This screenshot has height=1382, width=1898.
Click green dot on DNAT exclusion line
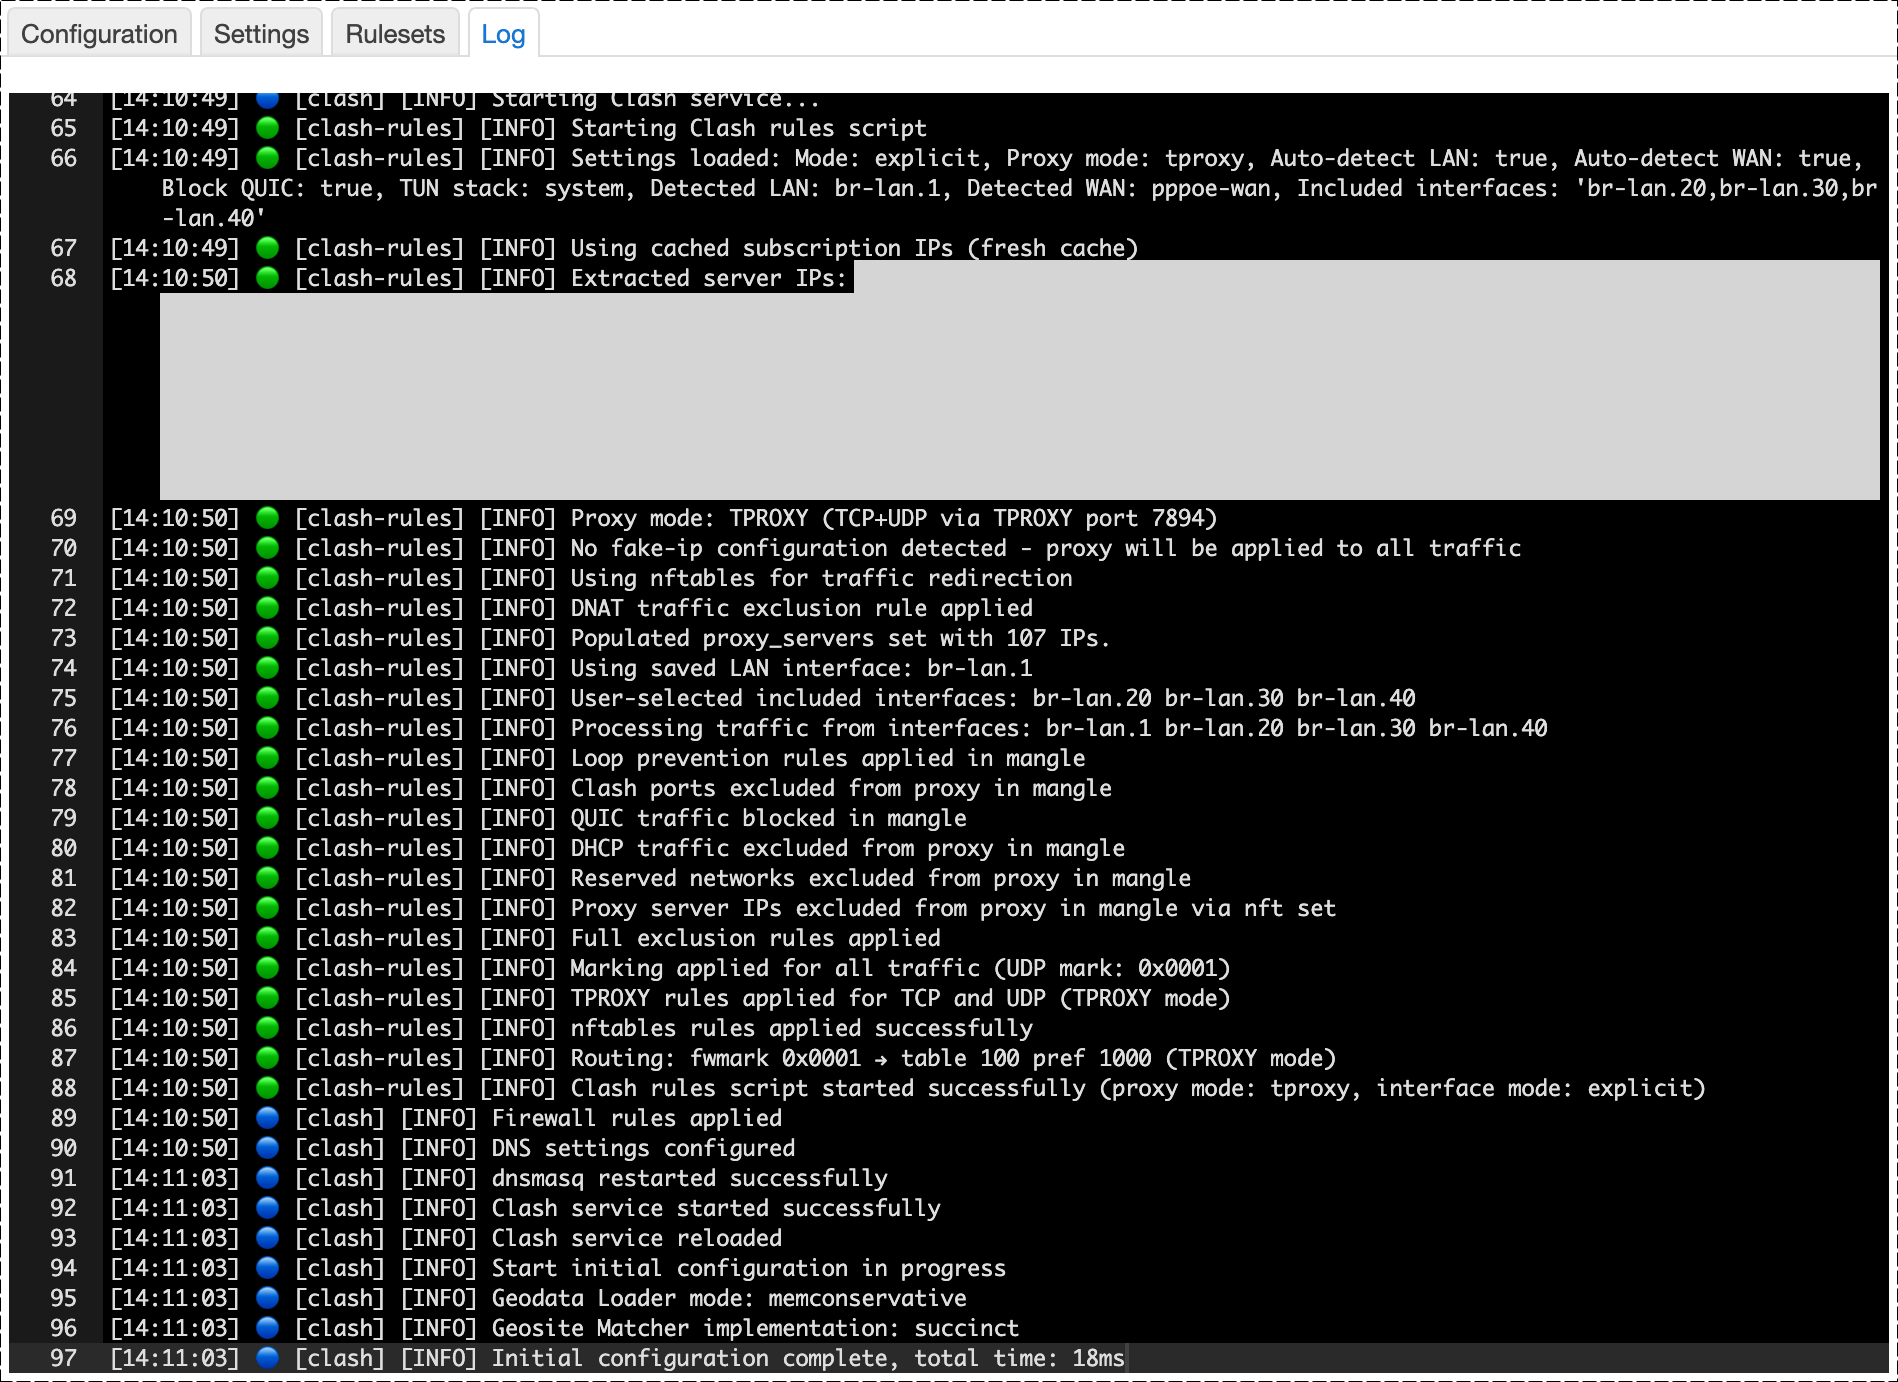[x=267, y=608]
